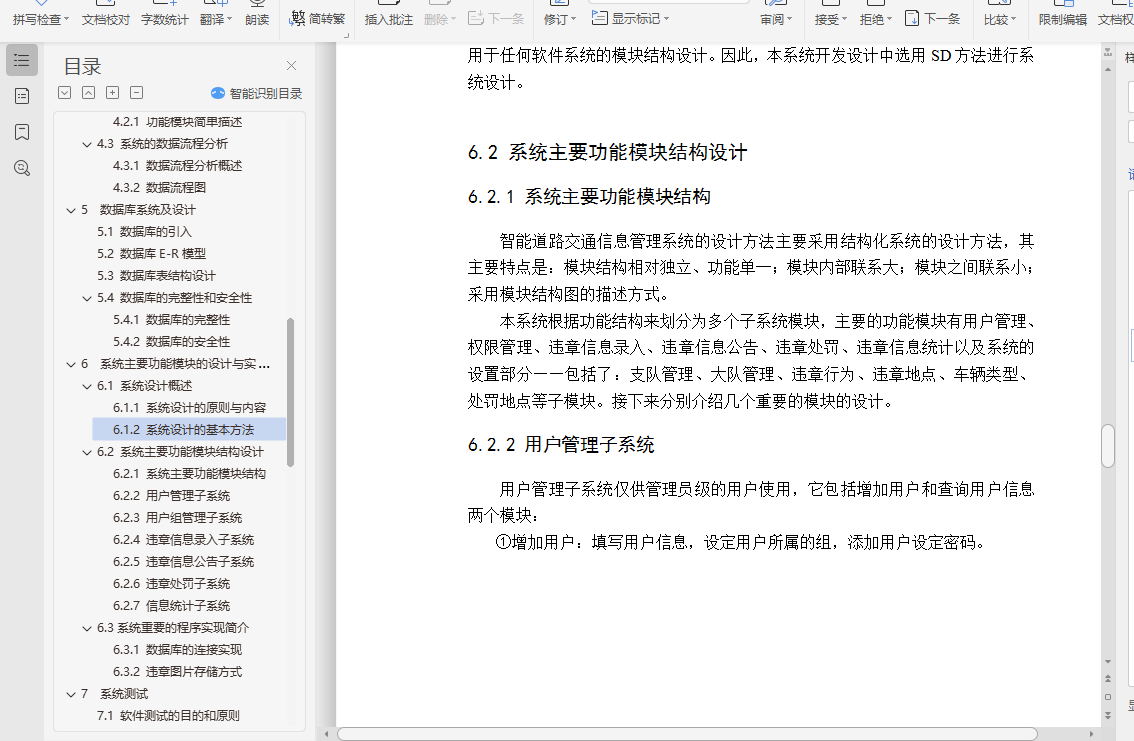Collapse the 5.4 数据库的完整性和安全性 chevron
Screen dimensions: 1134x741
pos(87,299)
